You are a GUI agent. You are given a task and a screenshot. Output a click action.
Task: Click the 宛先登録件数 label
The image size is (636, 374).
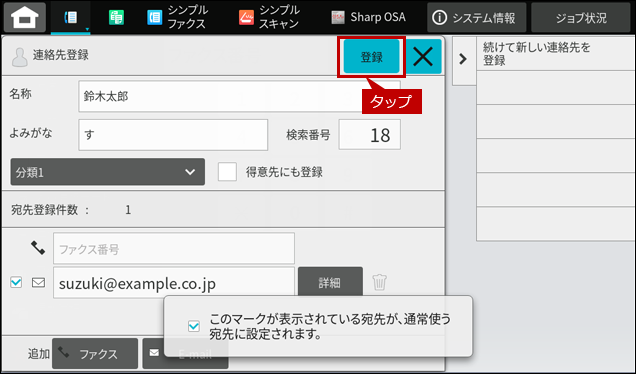click(44, 210)
